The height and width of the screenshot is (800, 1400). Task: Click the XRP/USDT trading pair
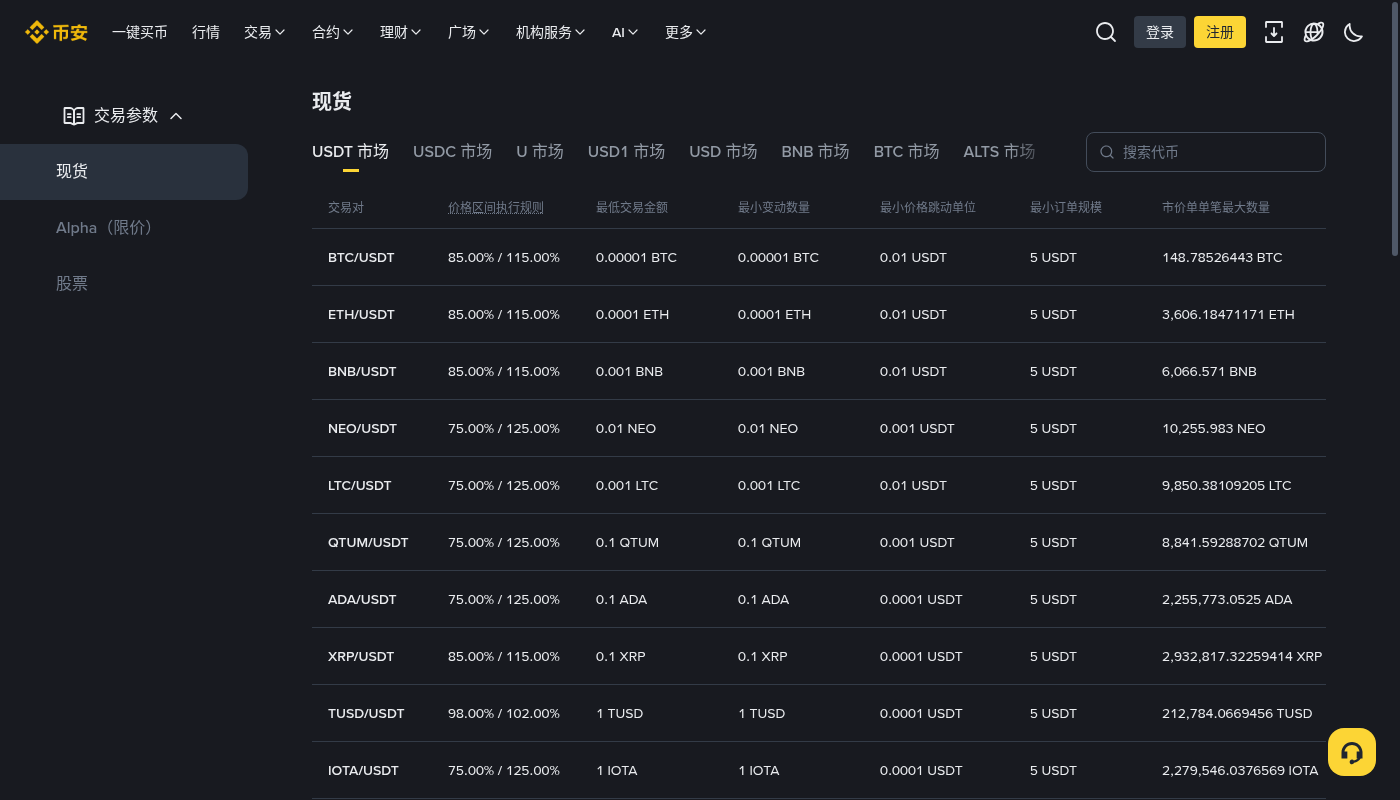361,657
